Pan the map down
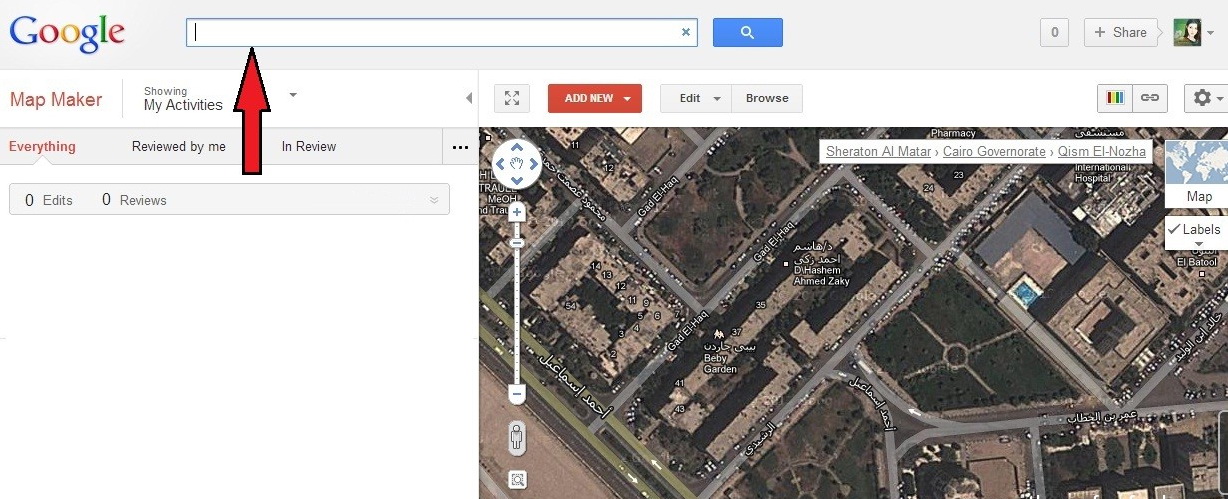1228x499 pixels. tap(517, 181)
